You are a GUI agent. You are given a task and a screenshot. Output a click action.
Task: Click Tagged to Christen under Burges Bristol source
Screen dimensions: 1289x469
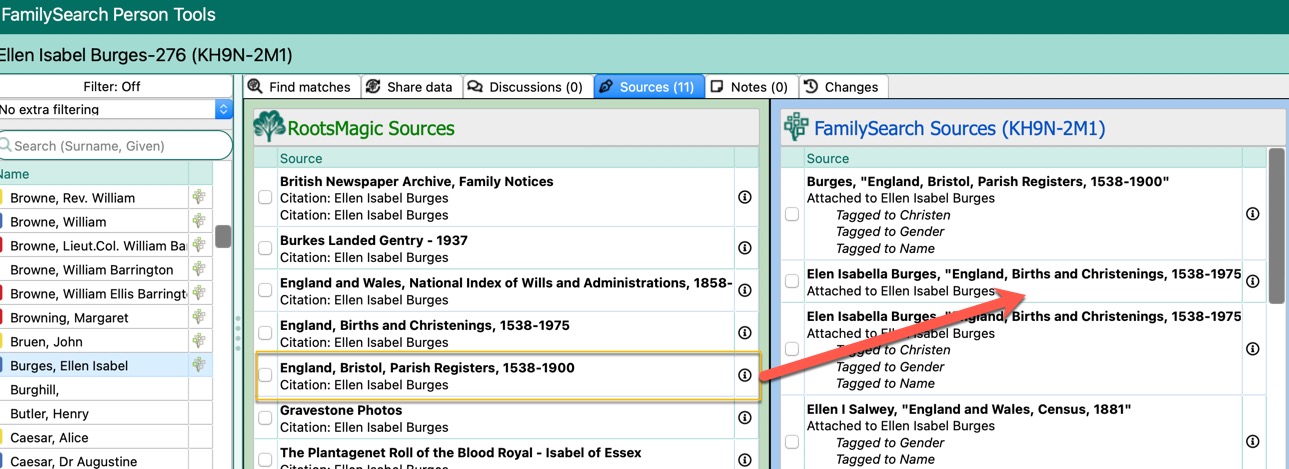893,215
